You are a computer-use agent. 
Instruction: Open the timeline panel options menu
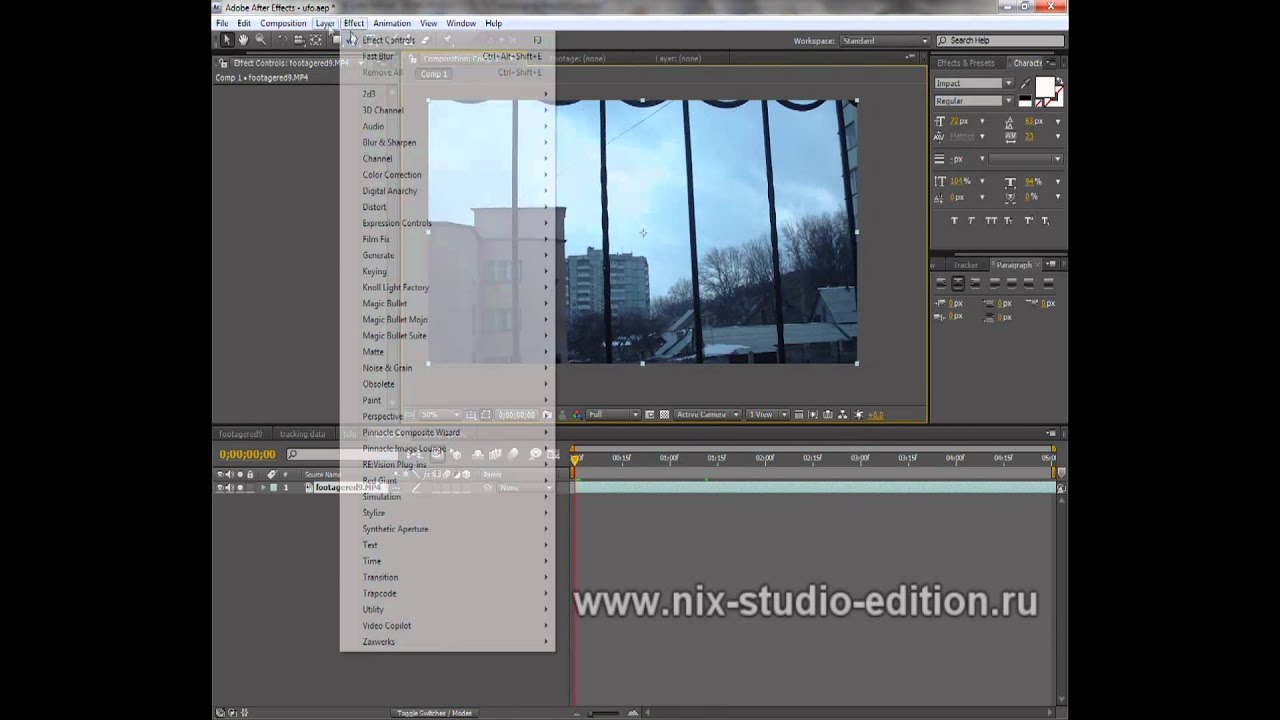(1051, 433)
